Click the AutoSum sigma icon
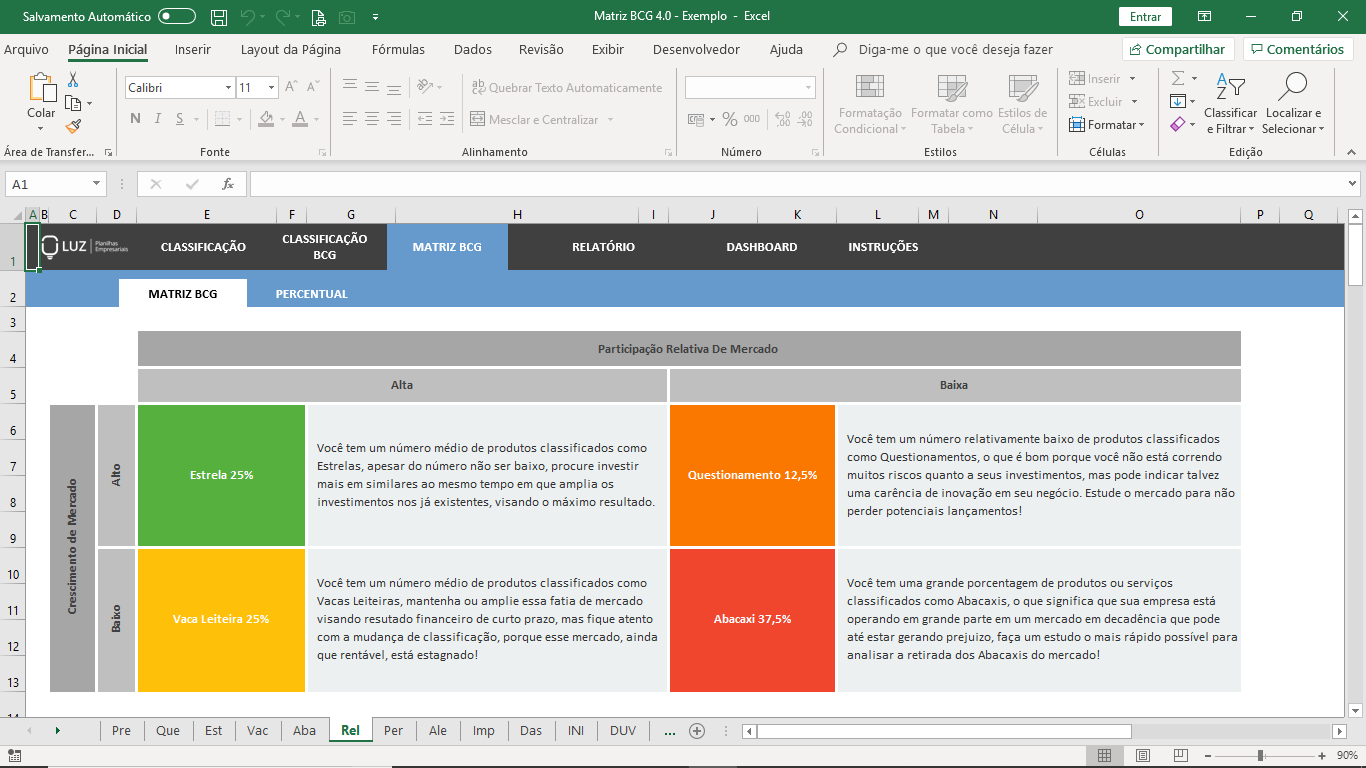 [1178, 78]
